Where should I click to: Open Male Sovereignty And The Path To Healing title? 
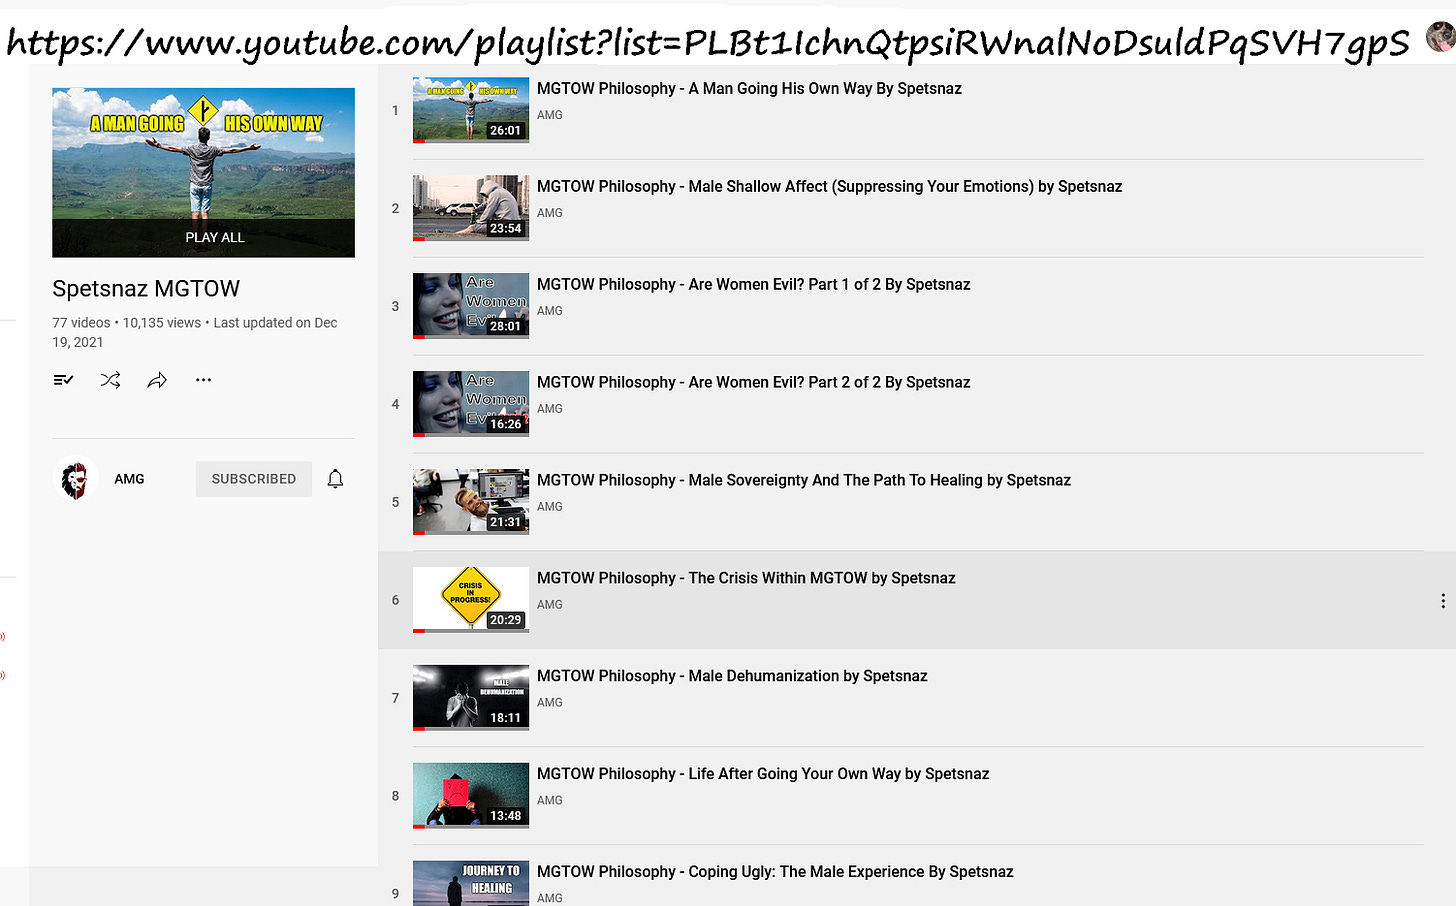coord(804,480)
